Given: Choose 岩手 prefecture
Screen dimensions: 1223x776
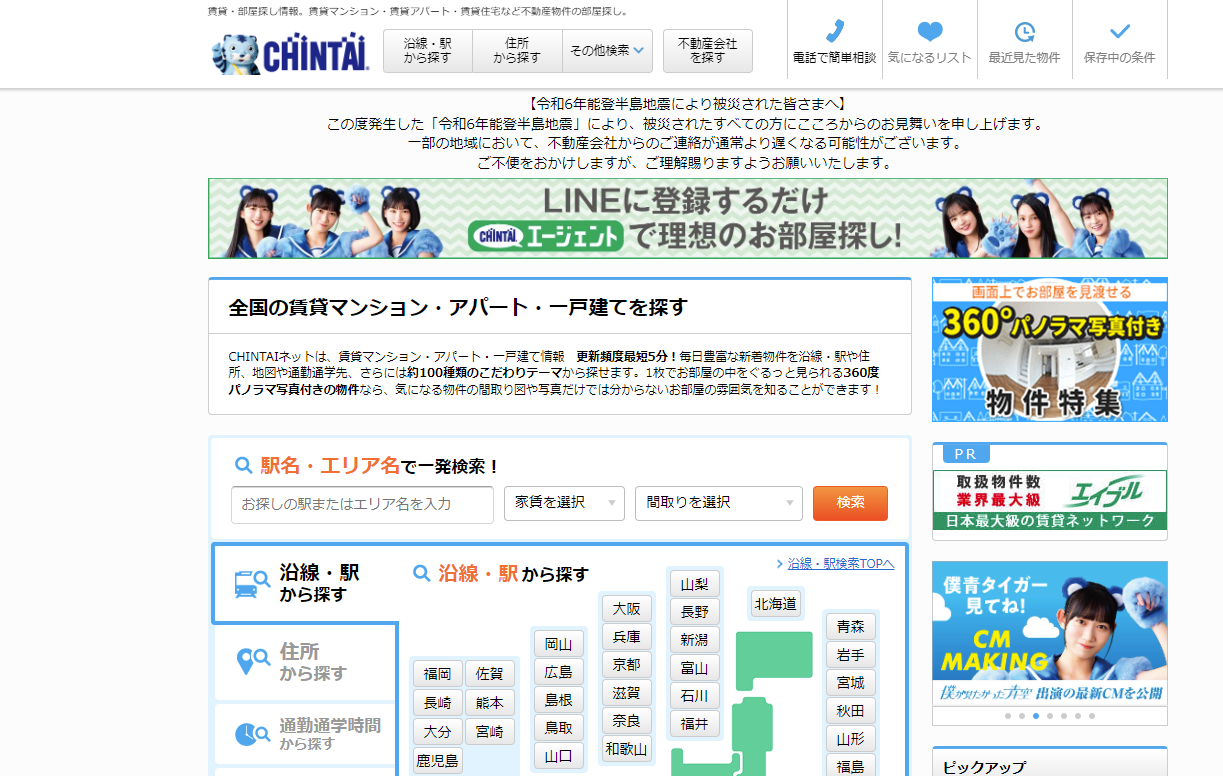Looking at the screenshot, I should [851, 655].
